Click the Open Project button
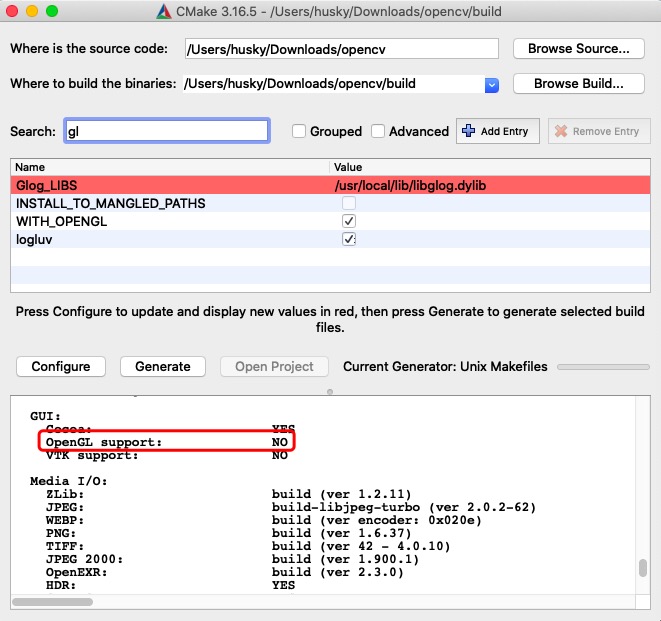This screenshot has height=621, width=661. click(274, 366)
